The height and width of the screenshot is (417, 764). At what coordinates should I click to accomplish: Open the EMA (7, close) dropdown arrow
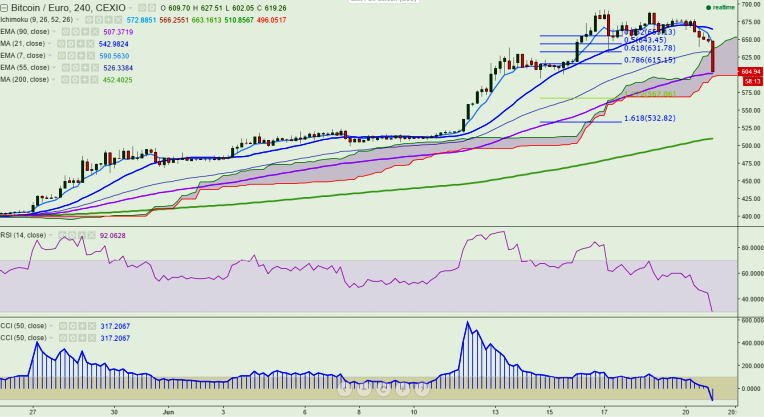[50, 56]
